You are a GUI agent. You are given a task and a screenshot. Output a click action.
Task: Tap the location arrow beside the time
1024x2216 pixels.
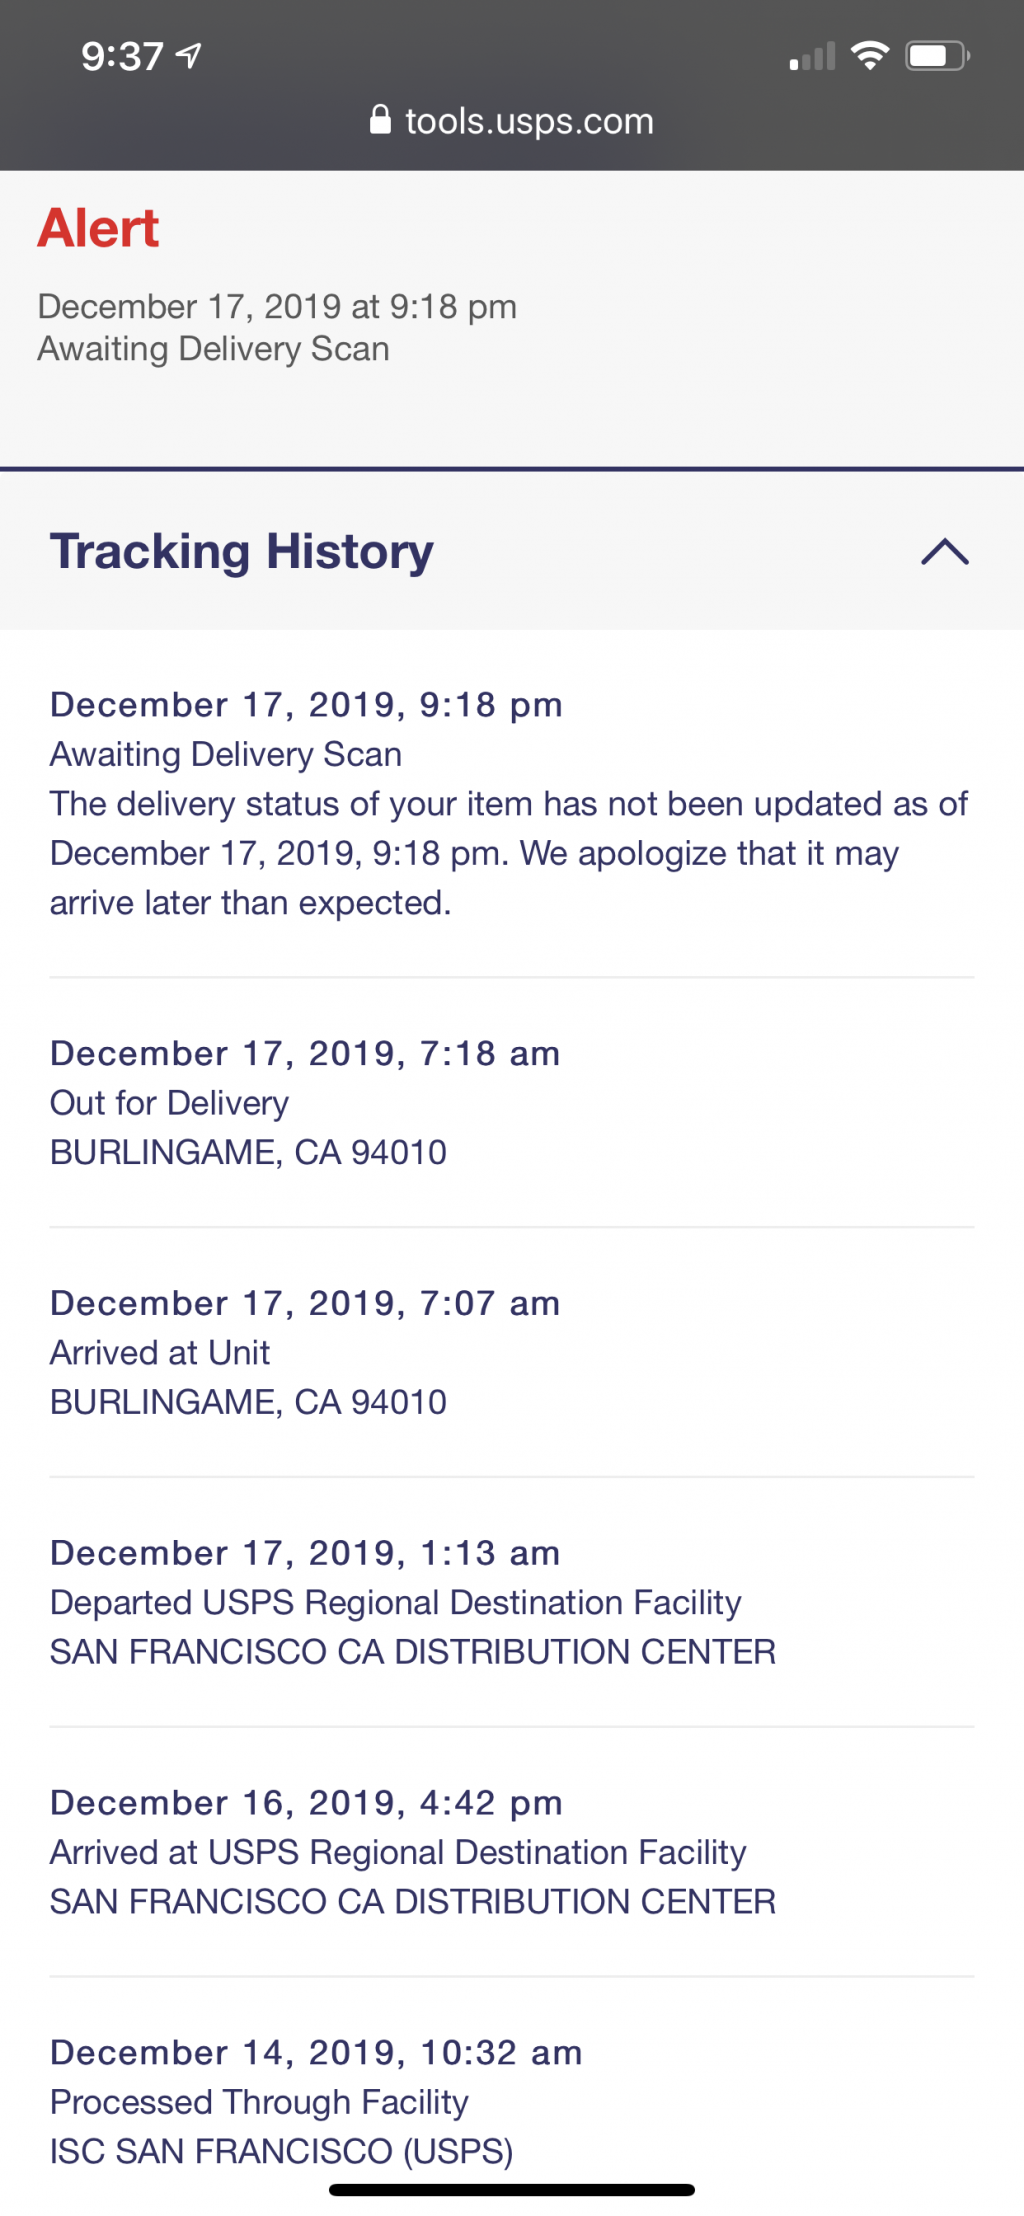tap(189, 56)
